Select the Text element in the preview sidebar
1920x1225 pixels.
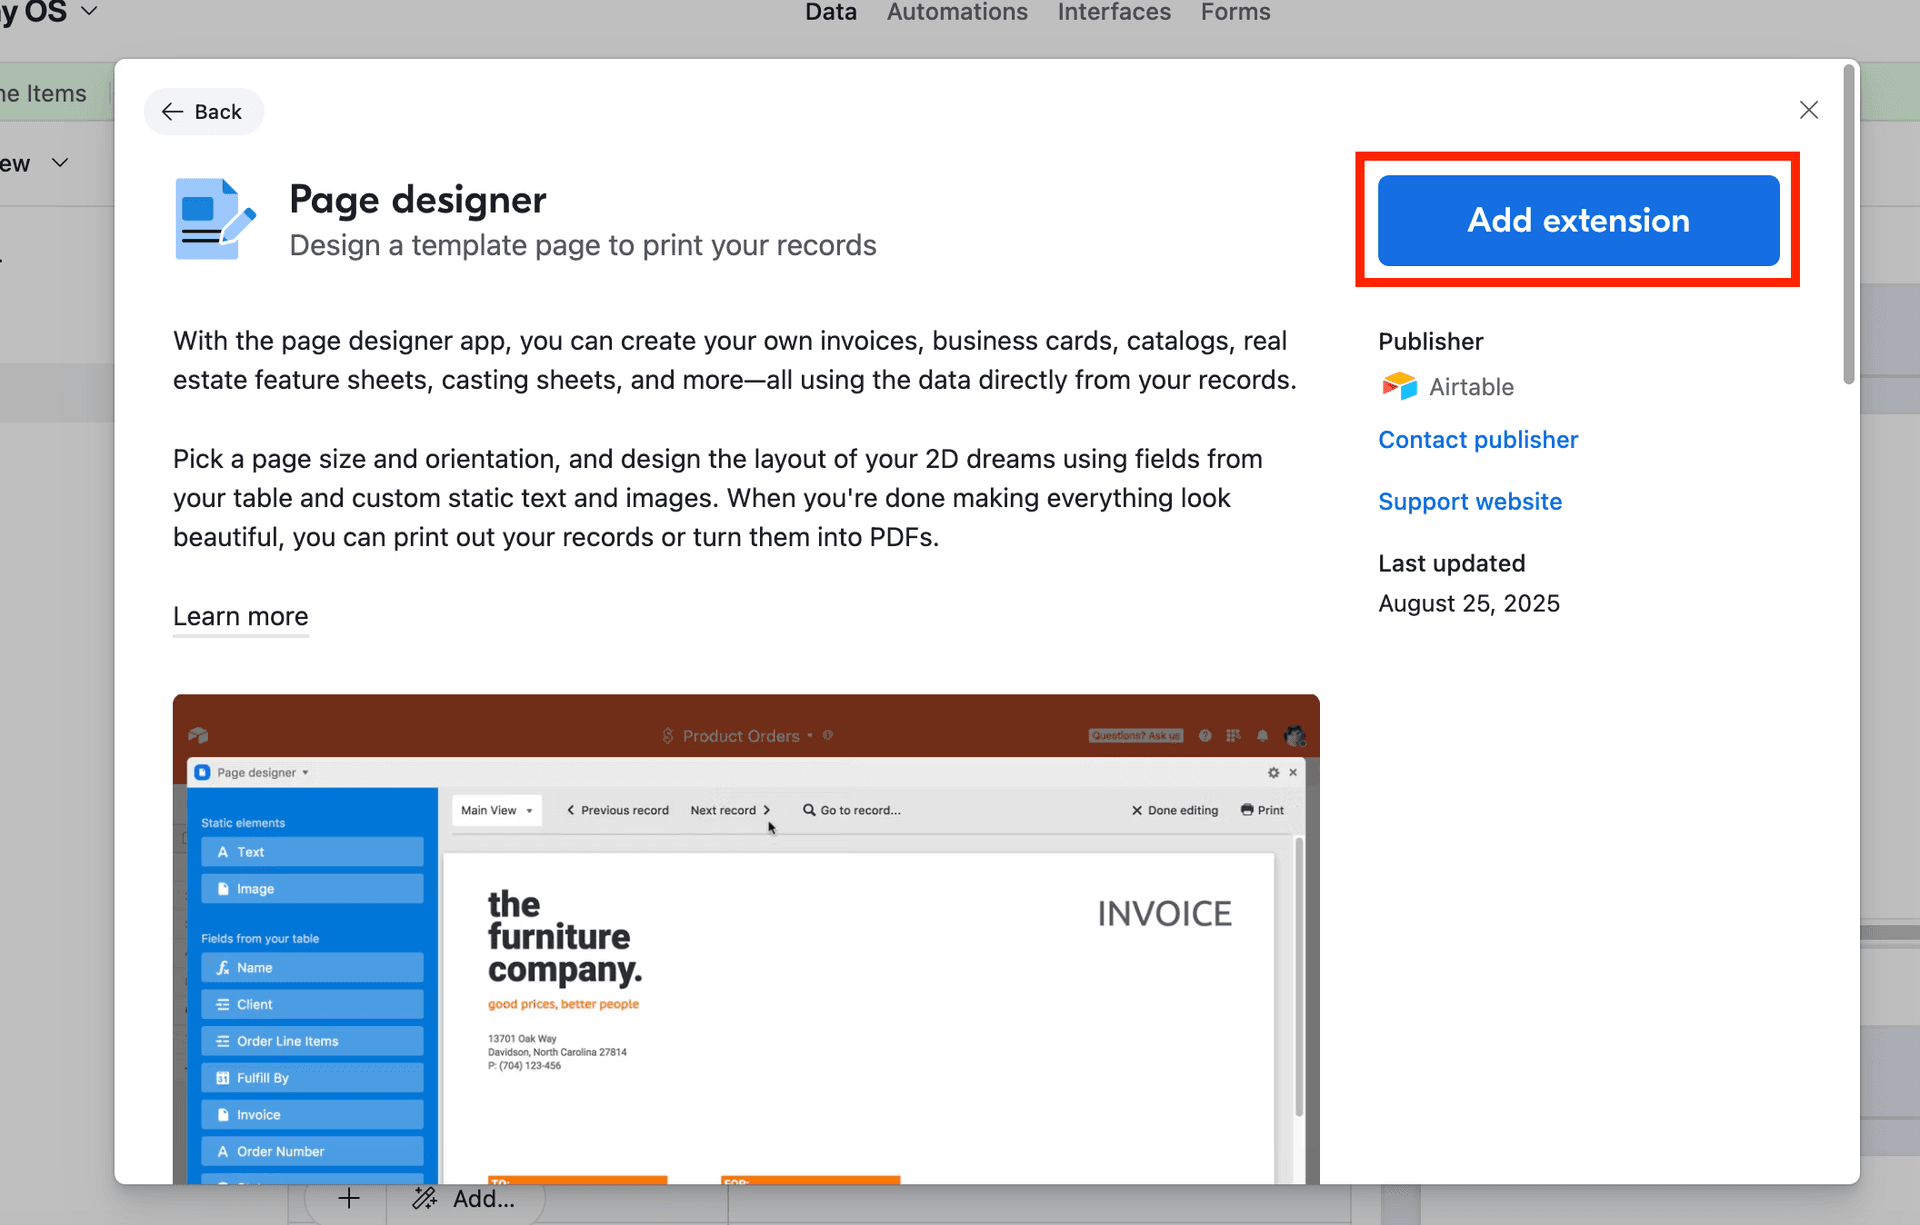pyautogui.click(x=311, y=851)
